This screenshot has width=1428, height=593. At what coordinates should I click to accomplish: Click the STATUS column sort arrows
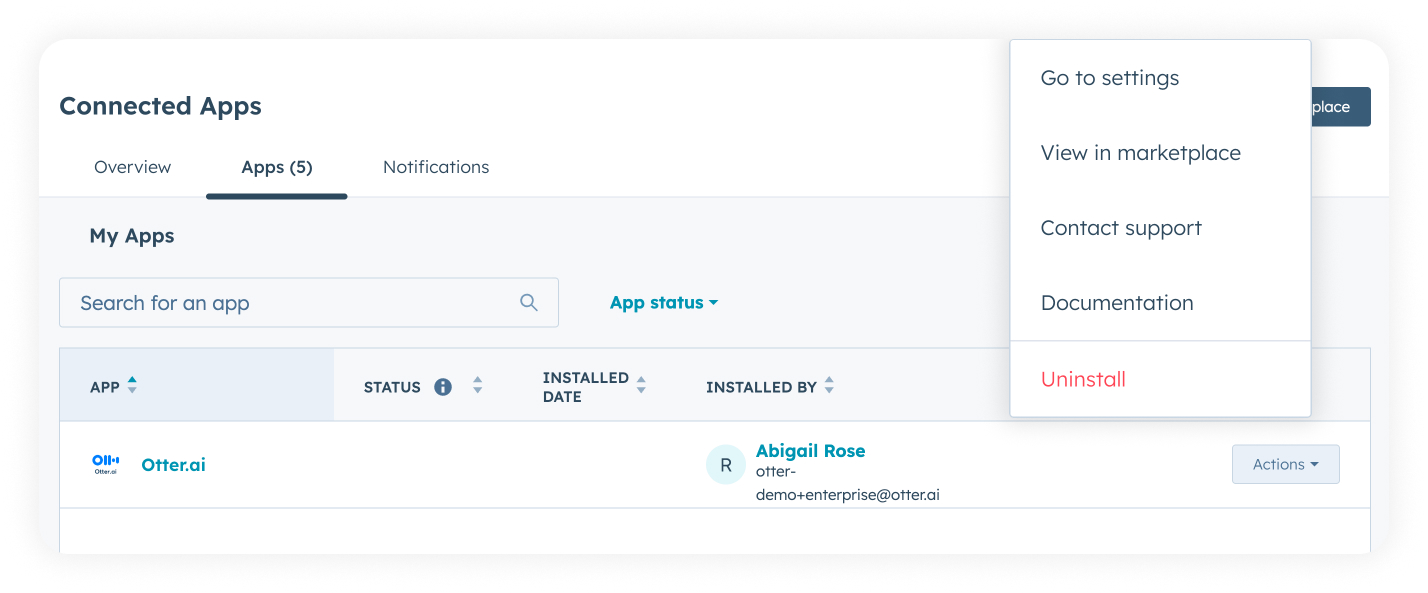(477, 386)
